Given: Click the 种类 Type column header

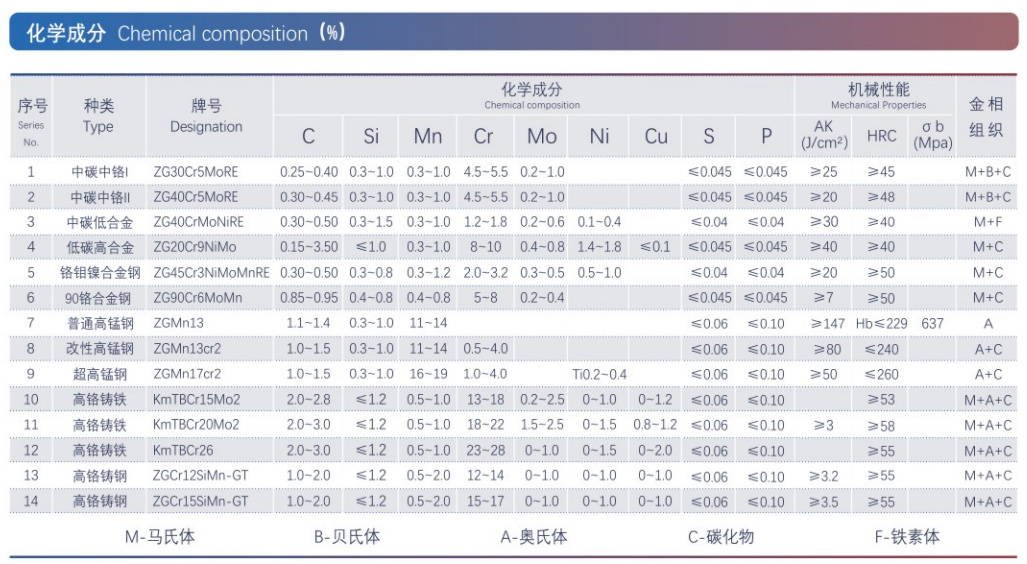Looking at the screenshot, I should coord(98,116).
